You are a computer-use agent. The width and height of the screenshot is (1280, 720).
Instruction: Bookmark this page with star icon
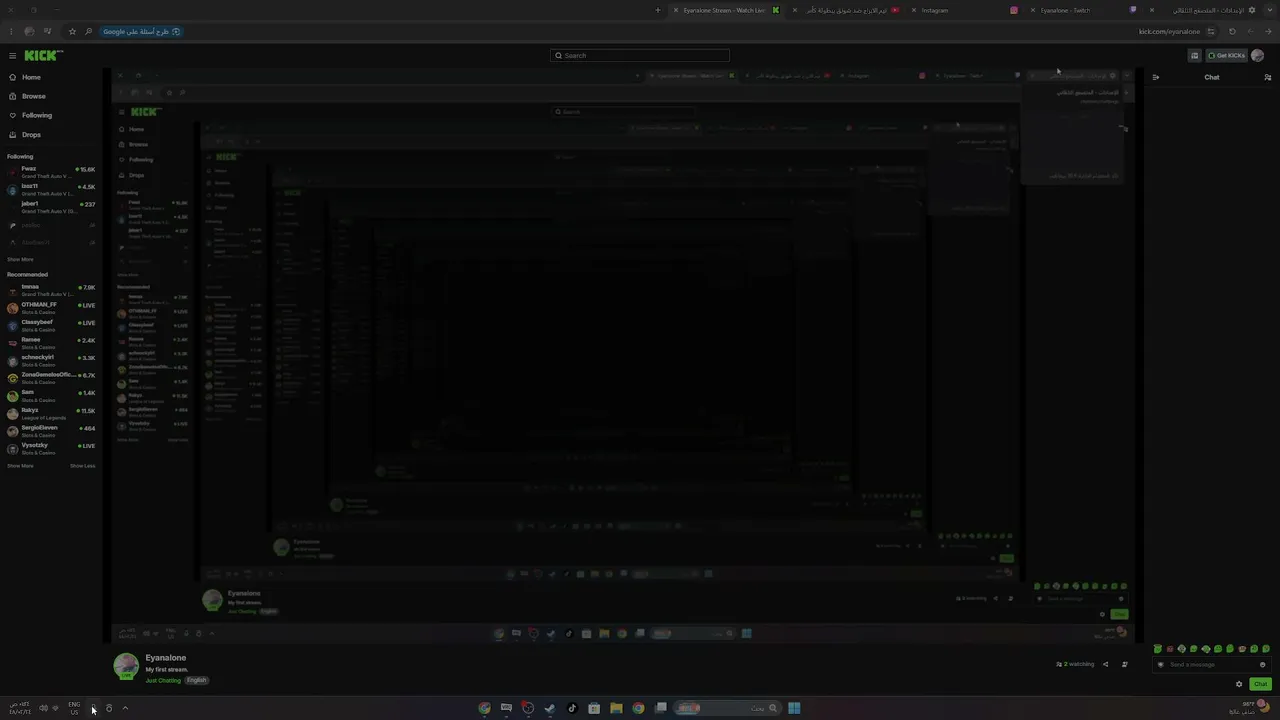click(x=71, y=31)
